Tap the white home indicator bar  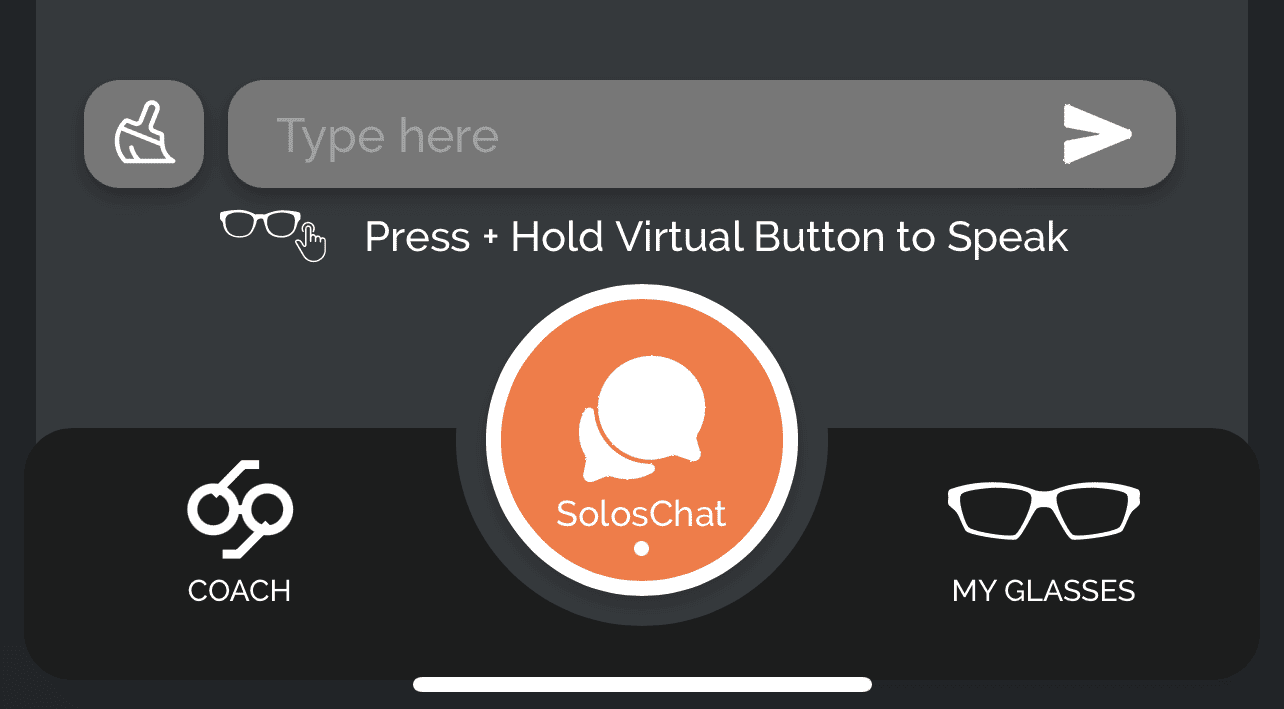(x=642, y=685)
